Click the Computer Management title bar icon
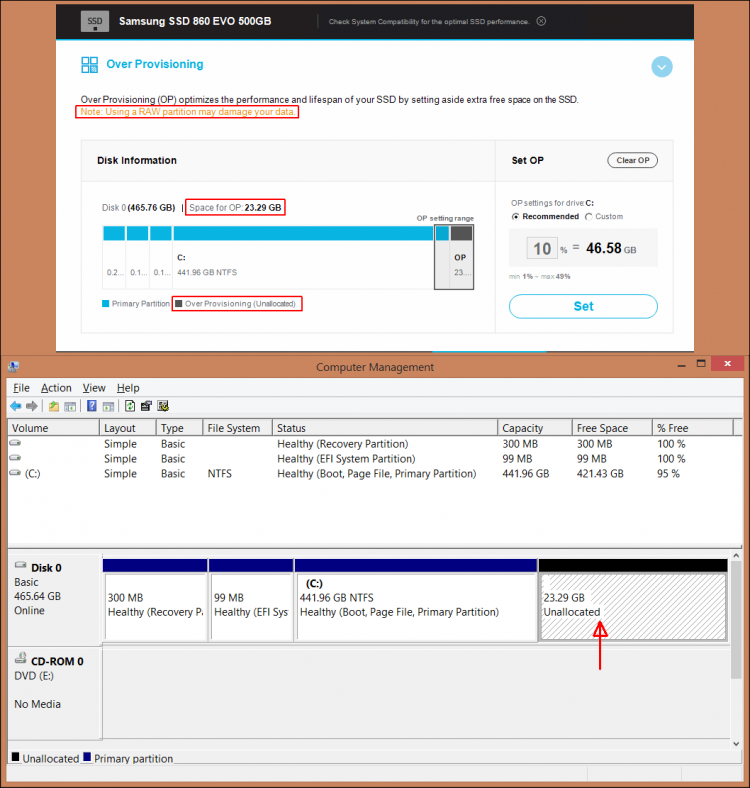The image size is (750, 788). coord(14,367)
